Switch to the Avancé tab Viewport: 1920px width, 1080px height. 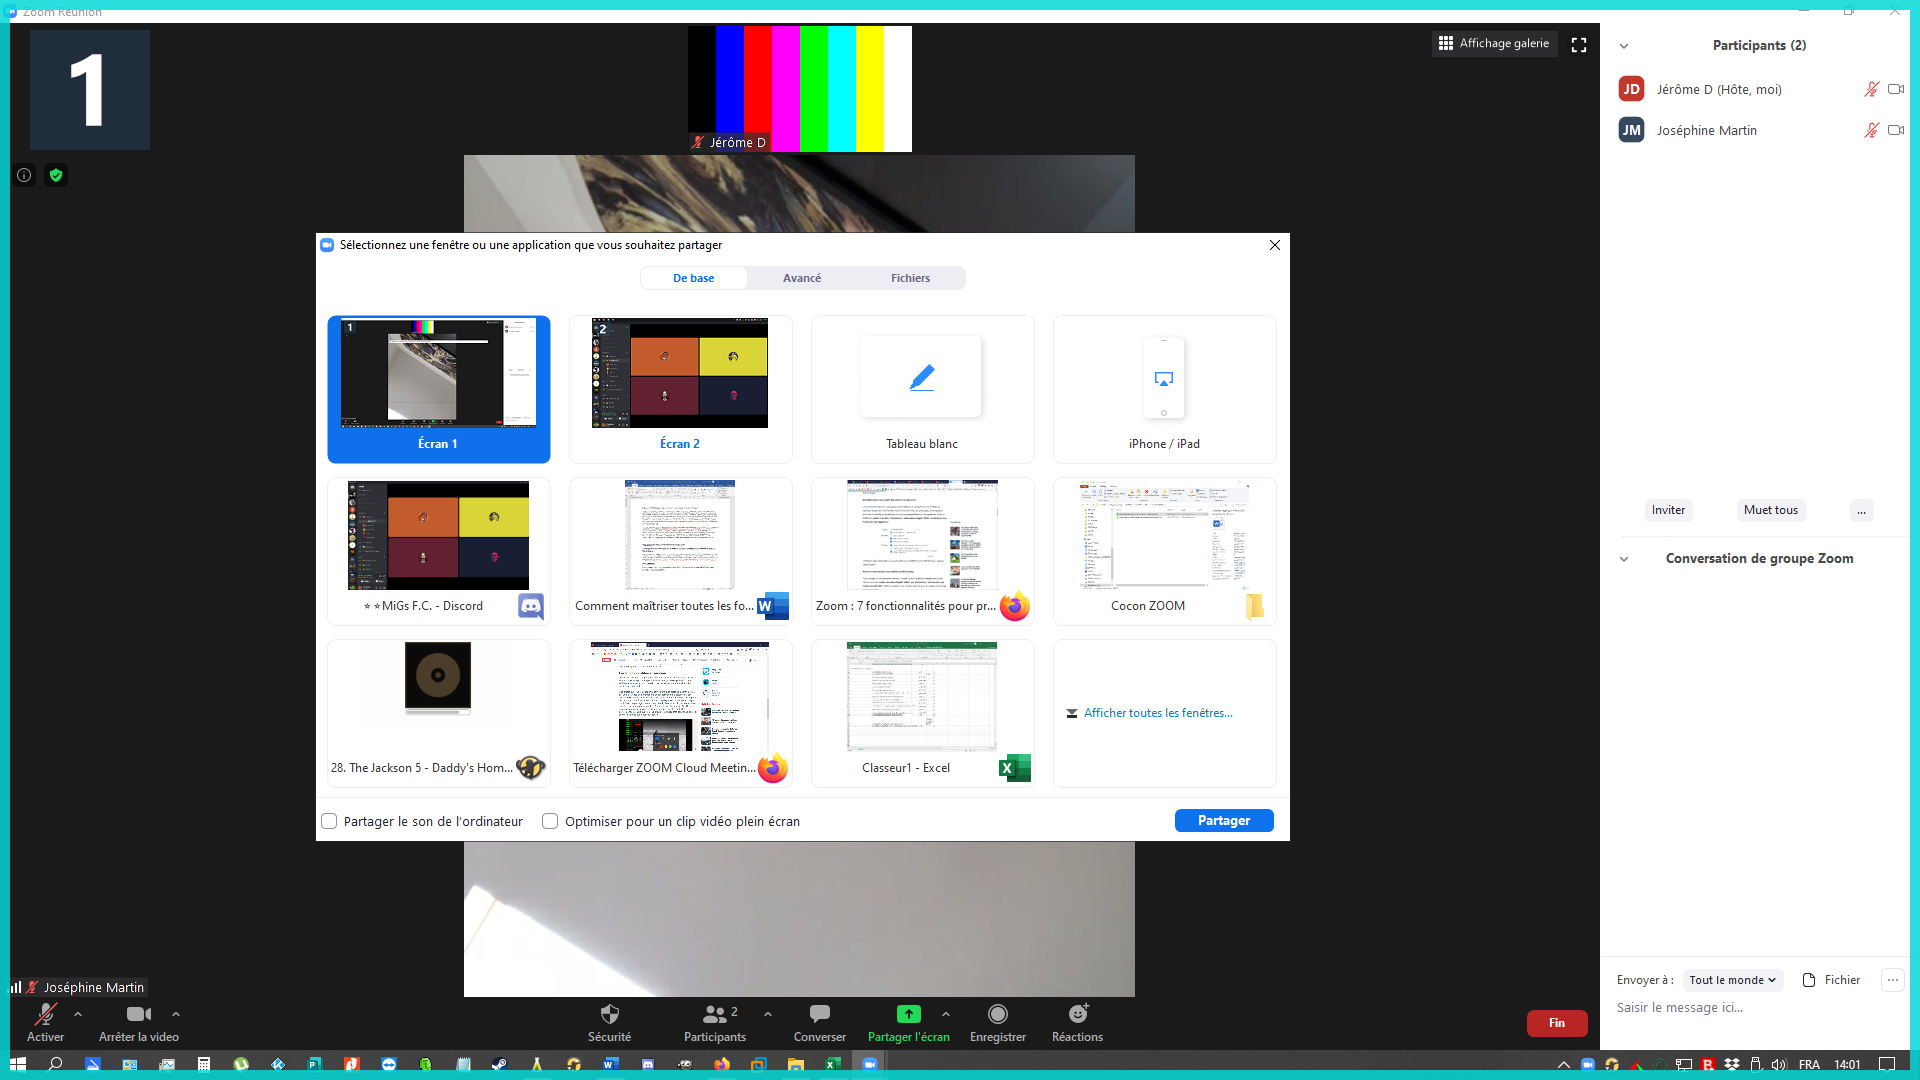(802, 278)
